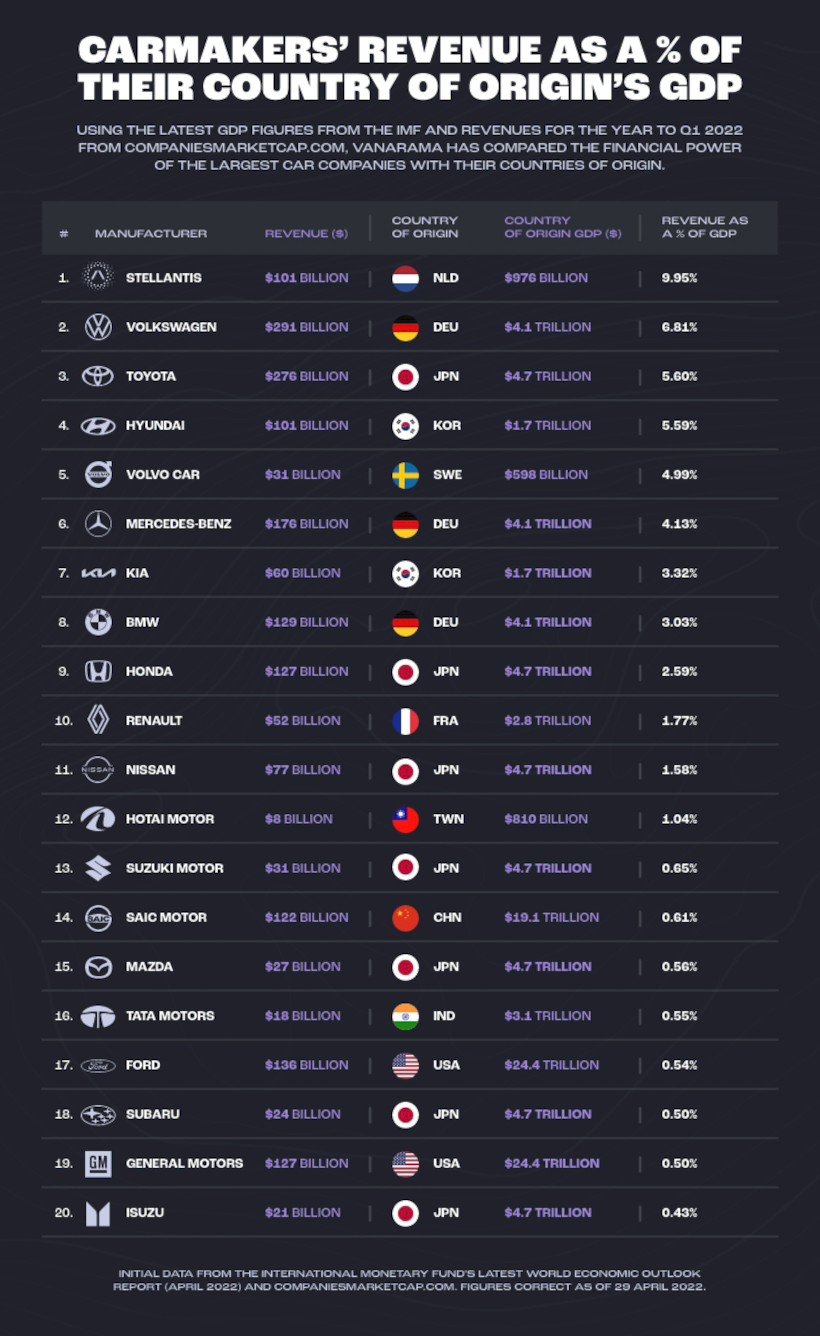Screen dimensions: 820x1336
Task: Select the Manufacturer column header
Action: click(151, 233)
